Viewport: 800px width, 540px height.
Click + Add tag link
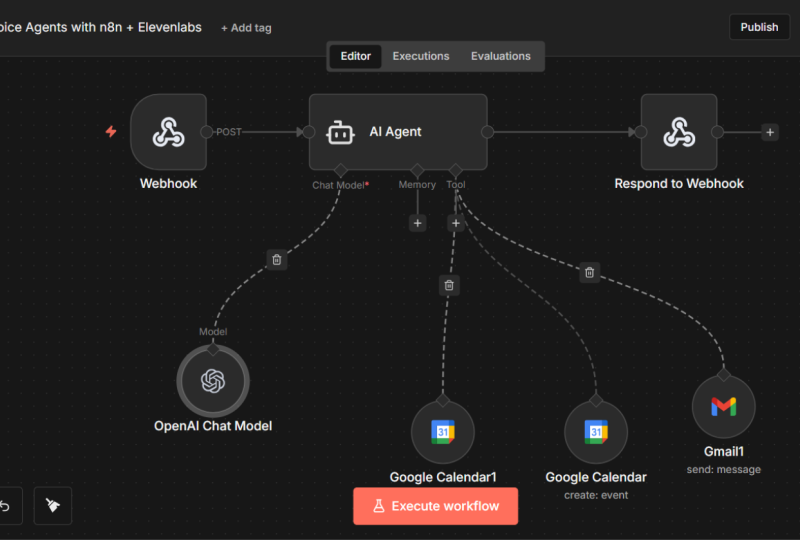point(246,28)
